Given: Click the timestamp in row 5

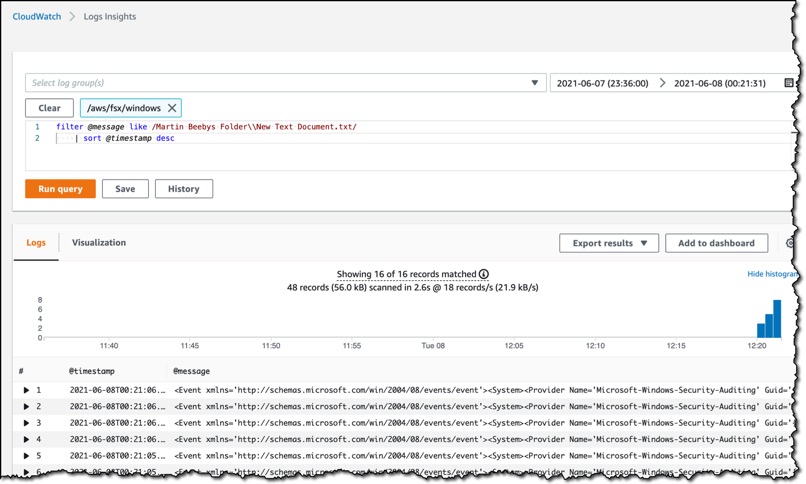Looking at the screenshot, I should (x=117, y=456).
